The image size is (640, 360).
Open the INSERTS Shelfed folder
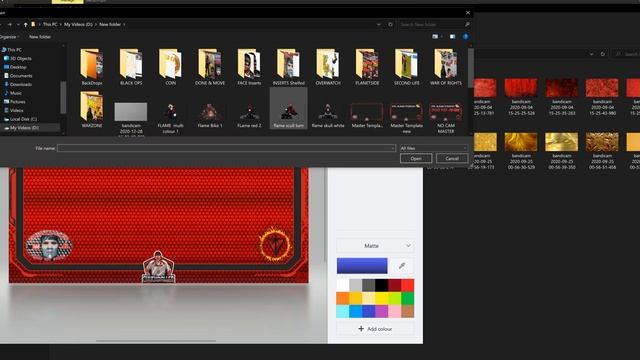pos(289,67)
